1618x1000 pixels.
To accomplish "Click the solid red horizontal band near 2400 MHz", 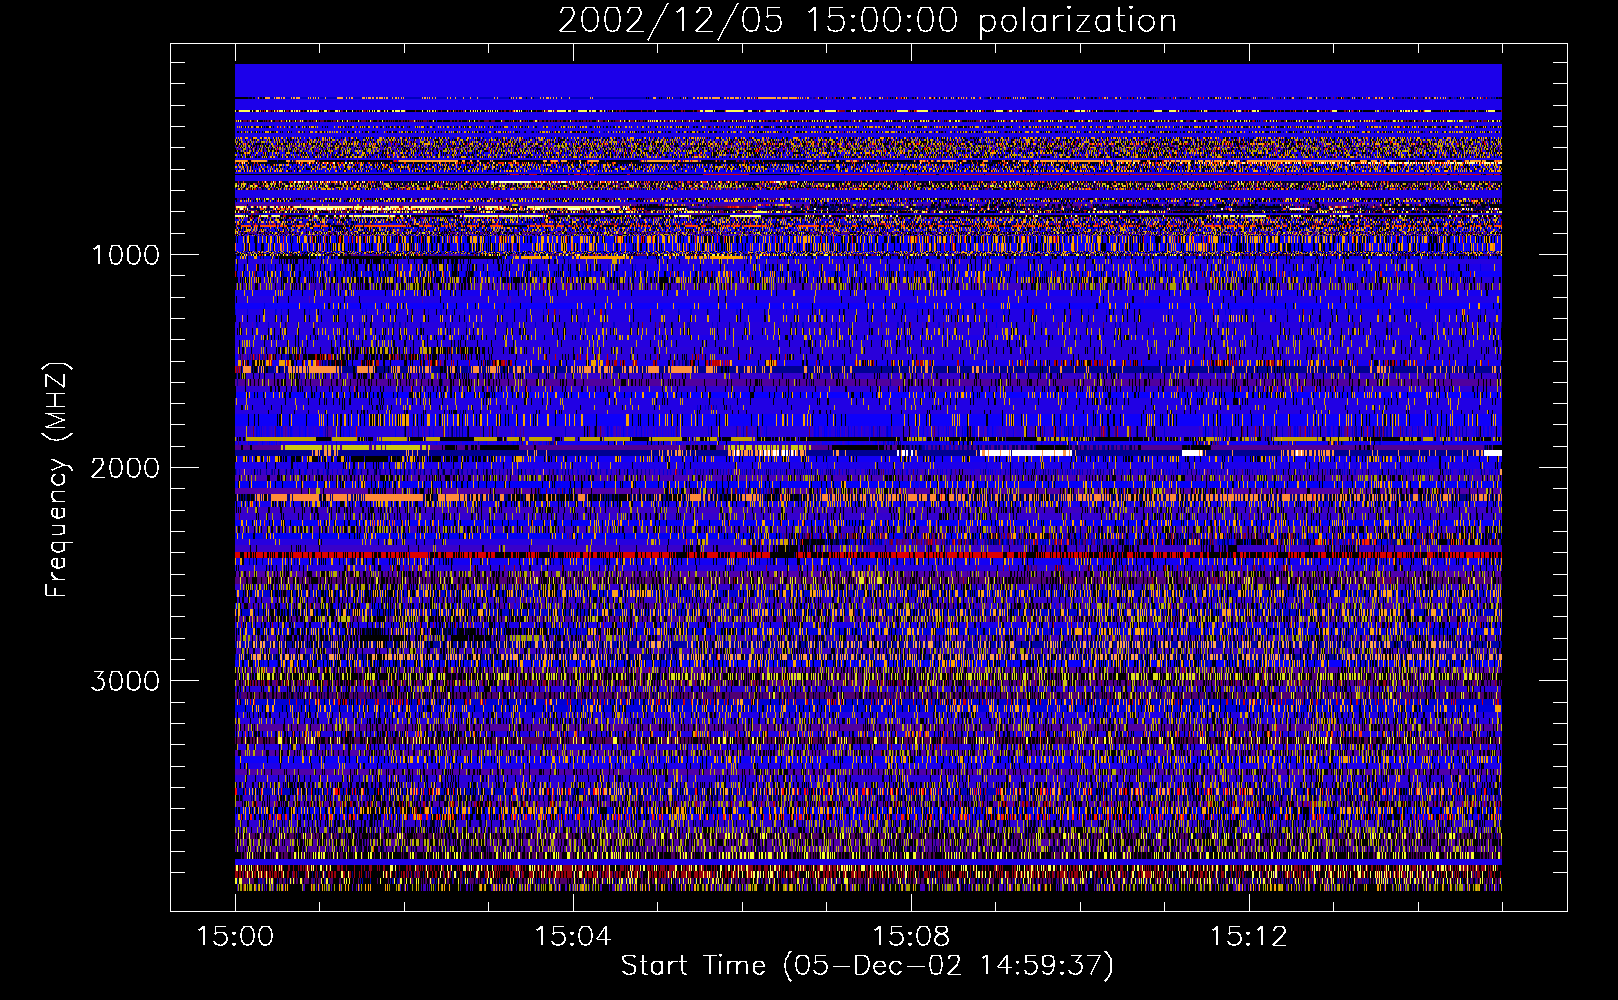I will pyautogui.click(x=868, y=553).
